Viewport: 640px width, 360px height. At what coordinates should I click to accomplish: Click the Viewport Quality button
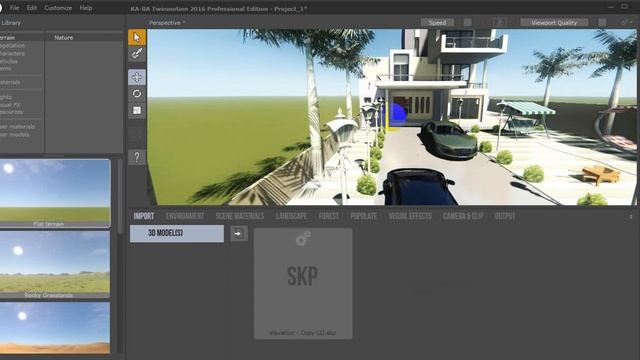click(554, 22)
